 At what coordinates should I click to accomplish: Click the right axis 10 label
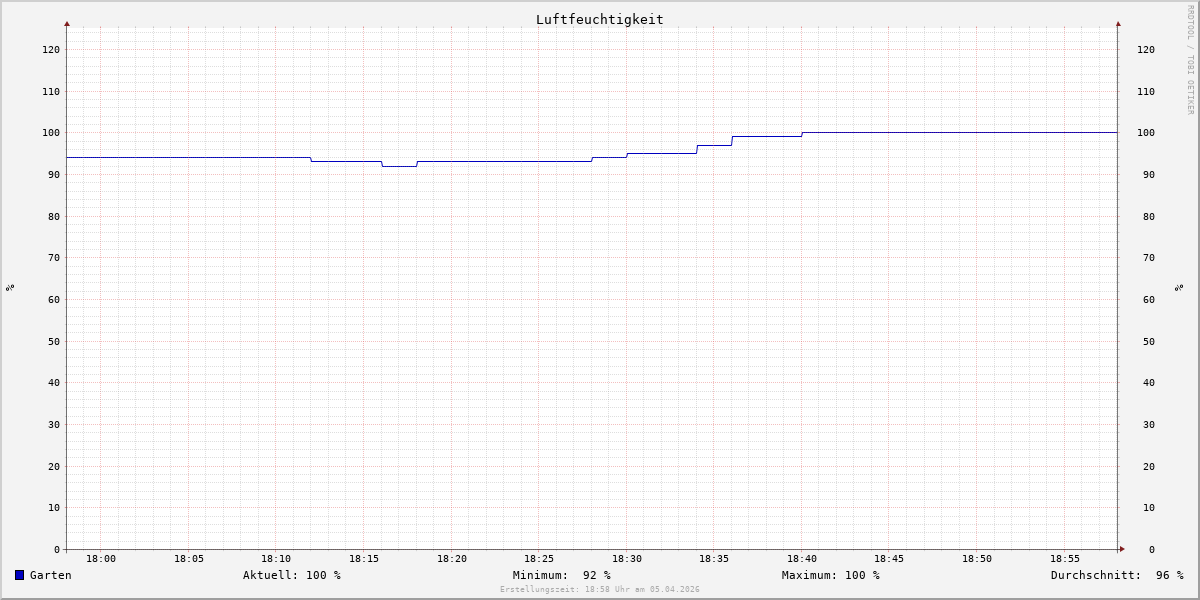tap(1149, 508)
